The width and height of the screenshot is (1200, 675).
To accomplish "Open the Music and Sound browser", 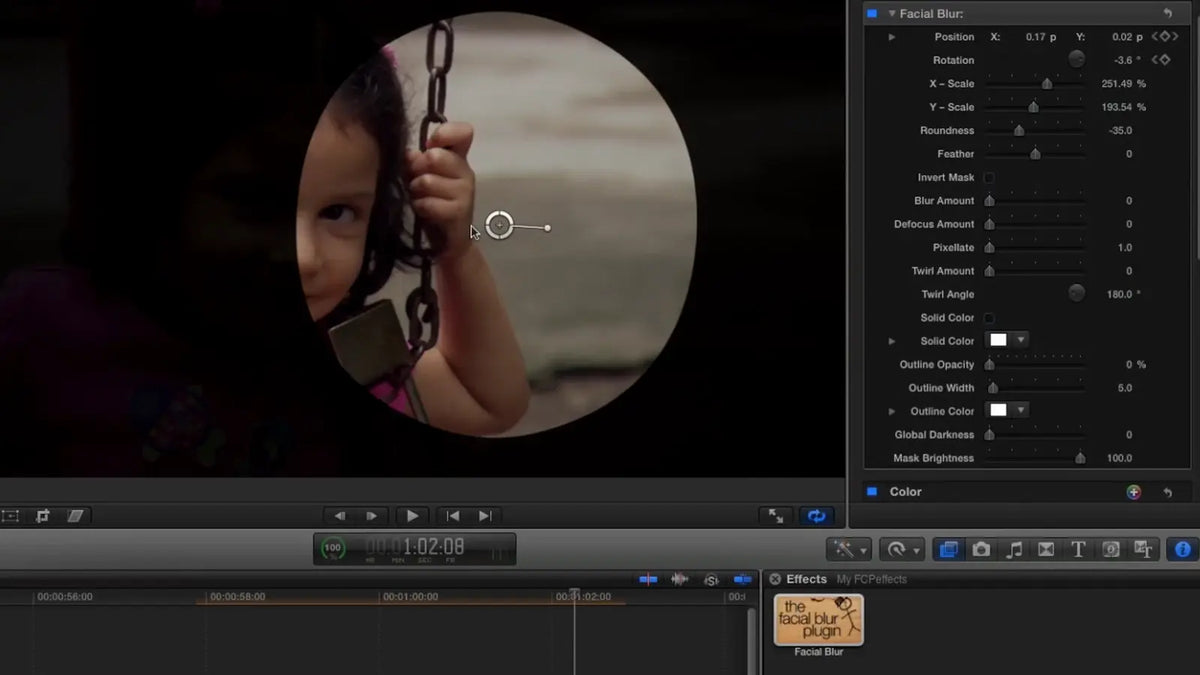I will (1014, 549).
